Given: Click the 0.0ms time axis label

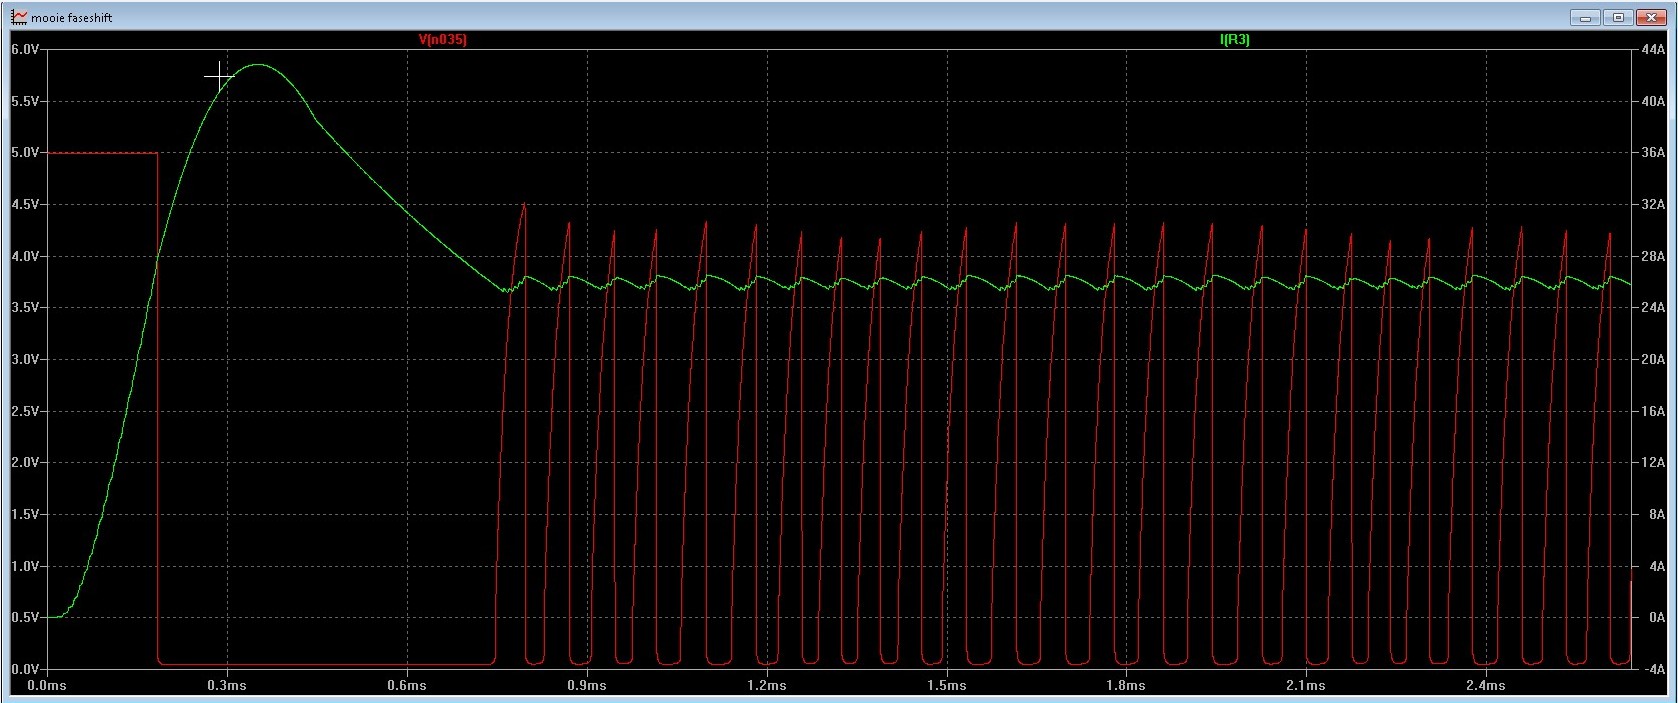Looking at the screenshot, I should tap(47, 686).
